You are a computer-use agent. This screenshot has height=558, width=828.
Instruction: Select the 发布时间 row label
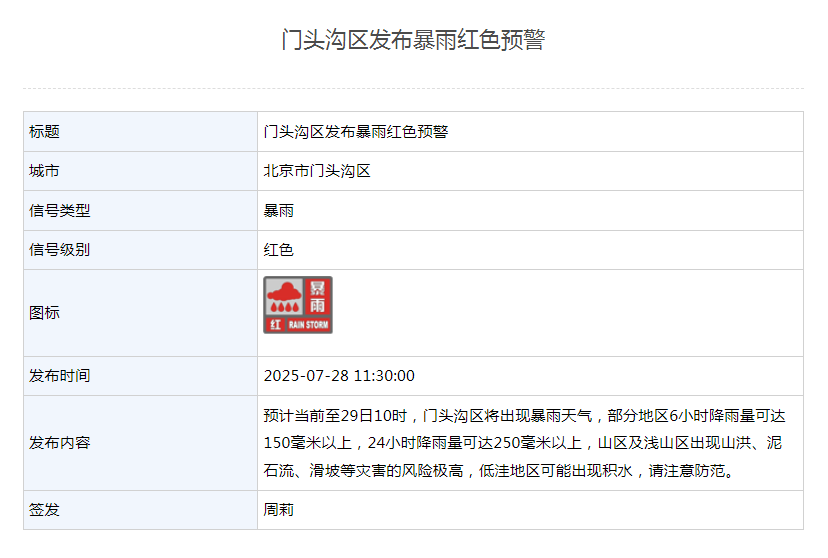[x=60, y=375]
